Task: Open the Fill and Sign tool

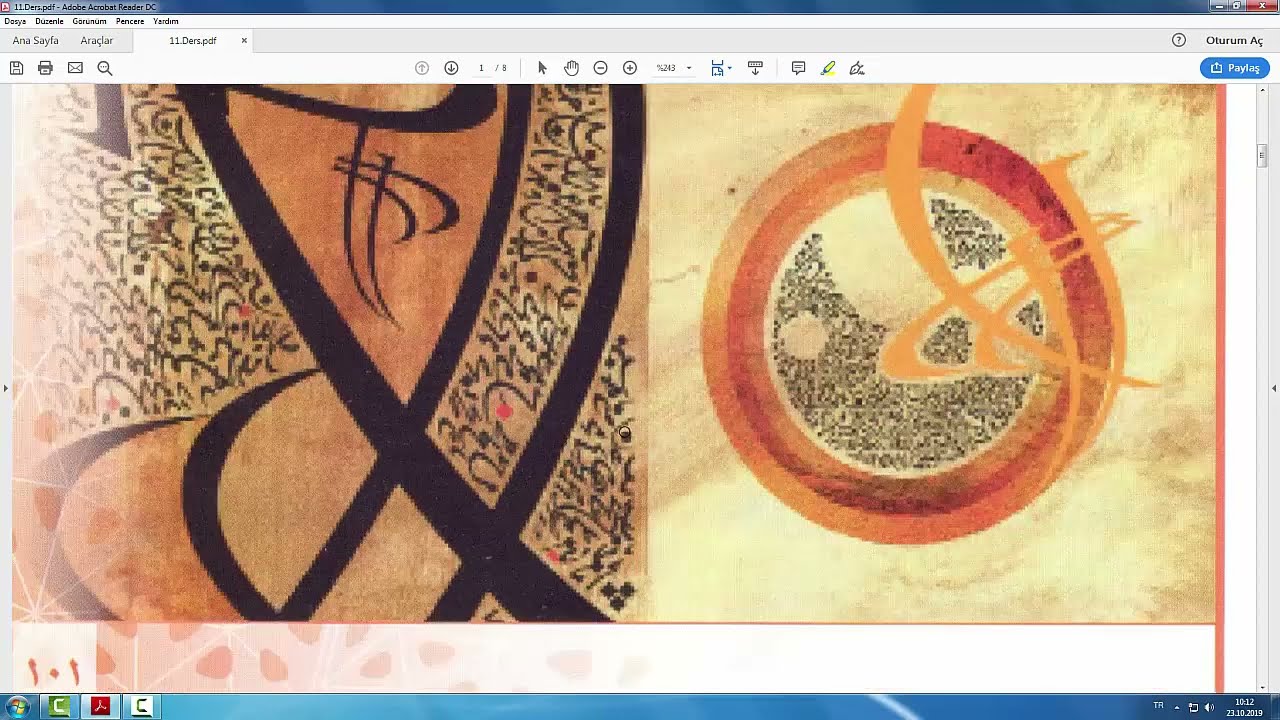Action: [x=857, y=68]
